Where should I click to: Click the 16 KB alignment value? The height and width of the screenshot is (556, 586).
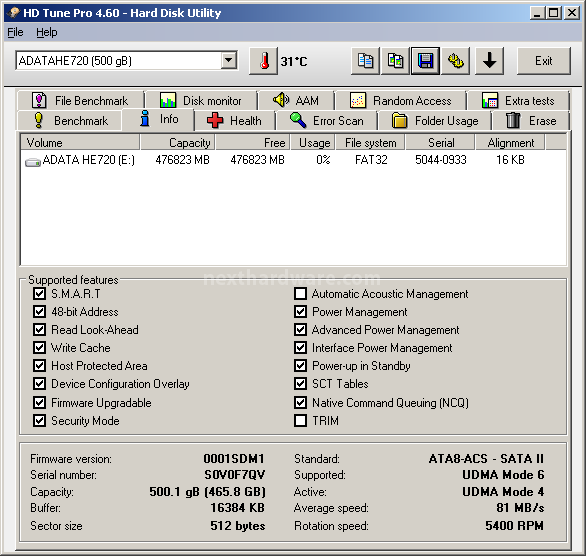(x=510, y=160)
